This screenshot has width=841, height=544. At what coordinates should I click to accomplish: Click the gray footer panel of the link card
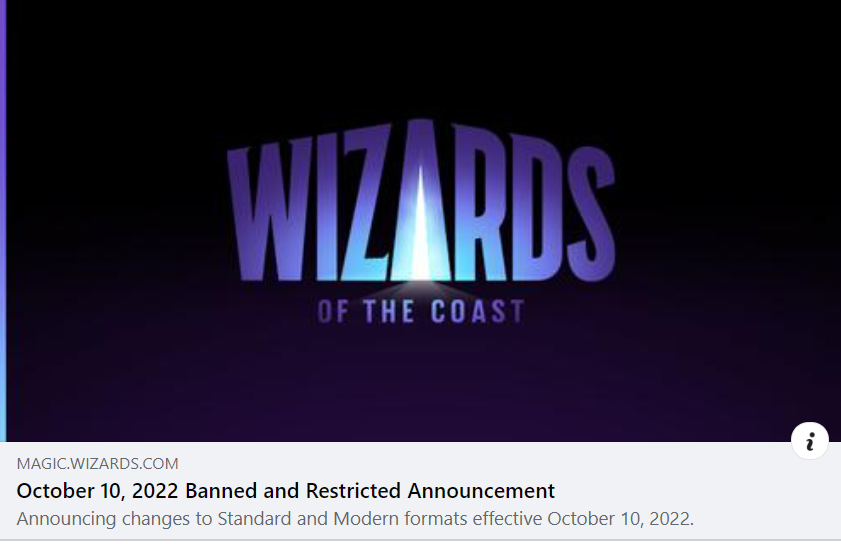coord(420,490)
